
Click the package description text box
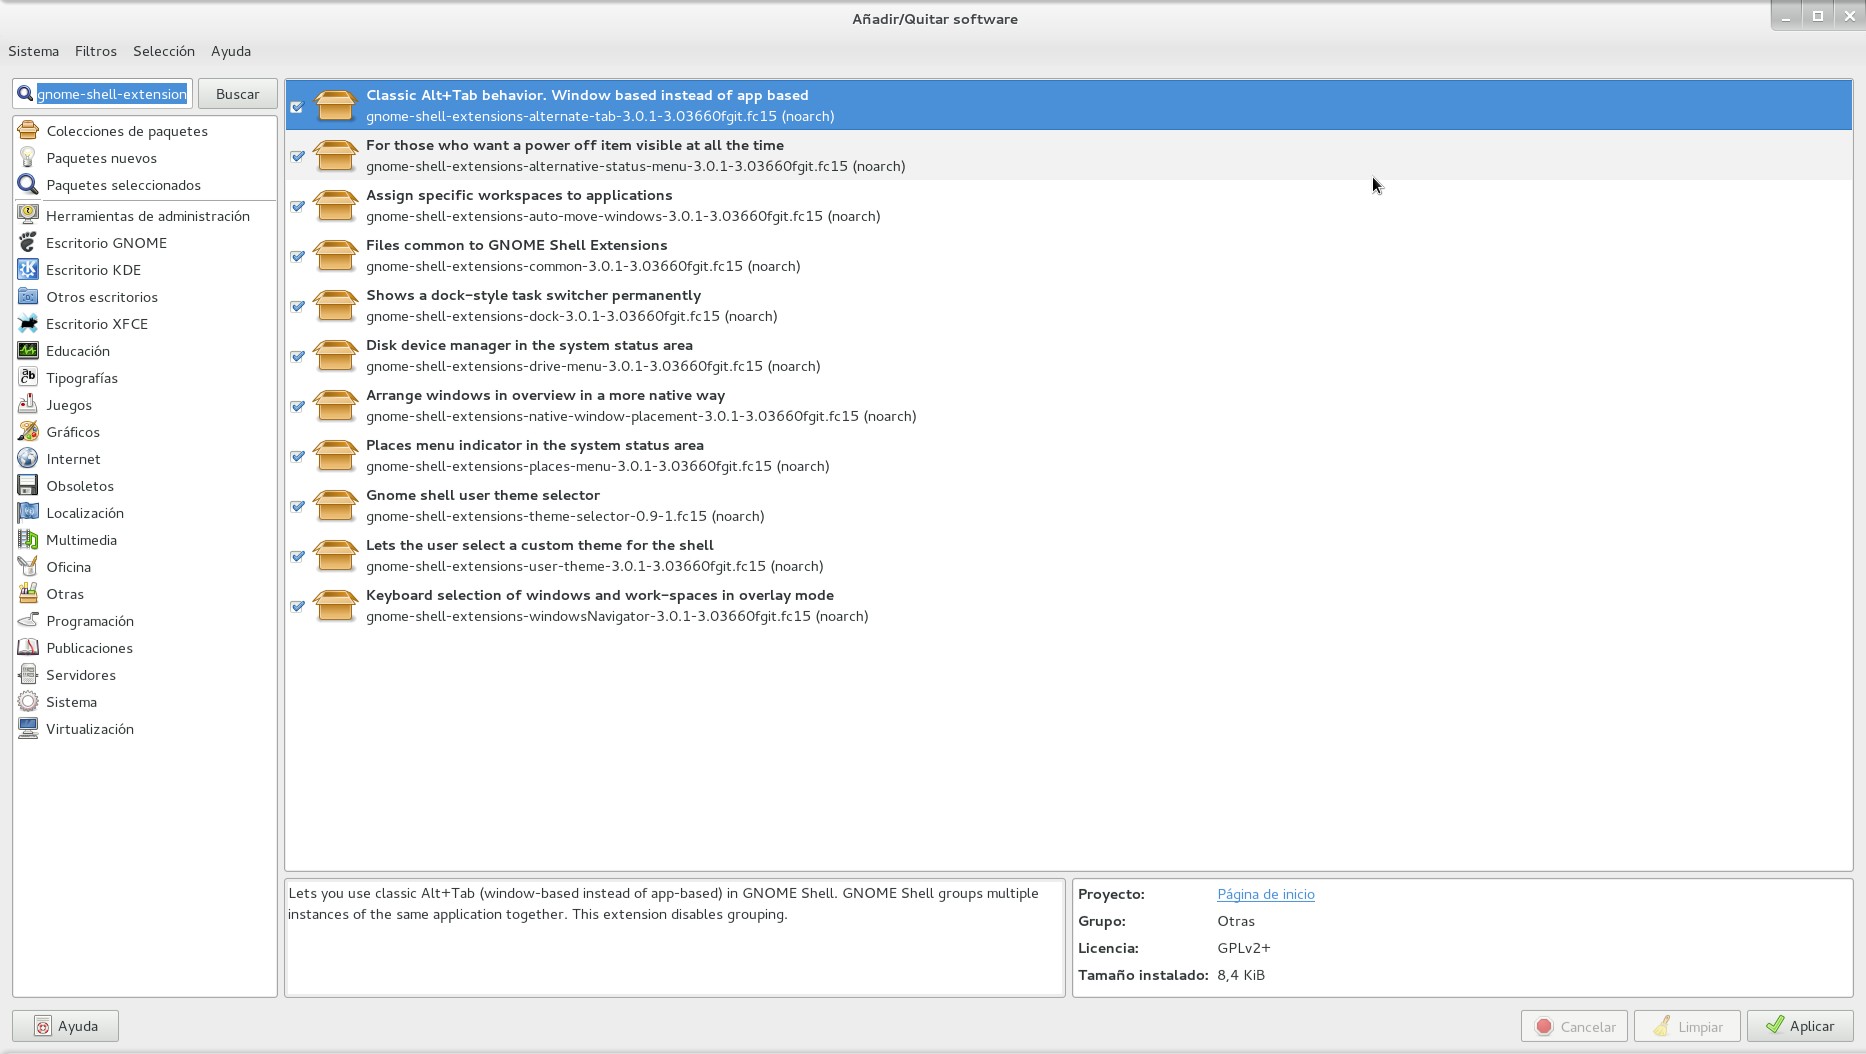[675, 937]
